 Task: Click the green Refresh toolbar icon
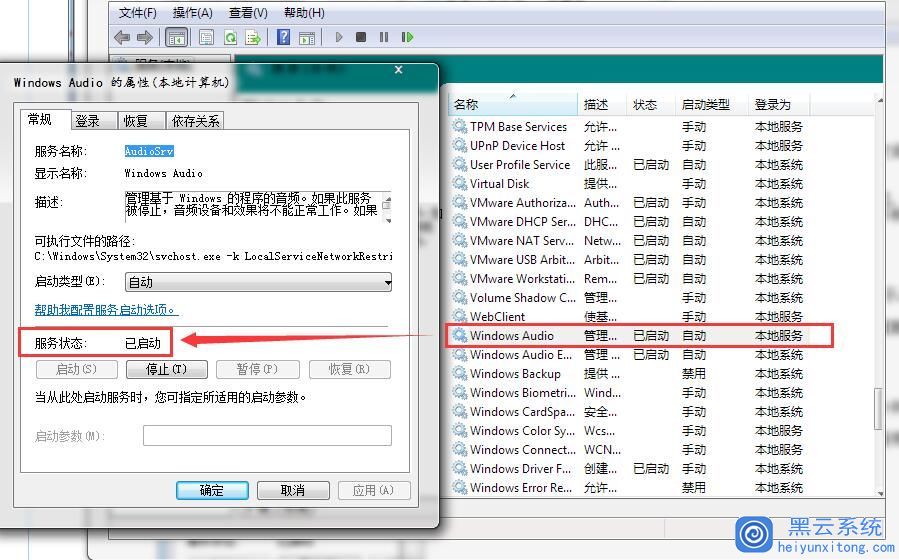pos(230,38)
